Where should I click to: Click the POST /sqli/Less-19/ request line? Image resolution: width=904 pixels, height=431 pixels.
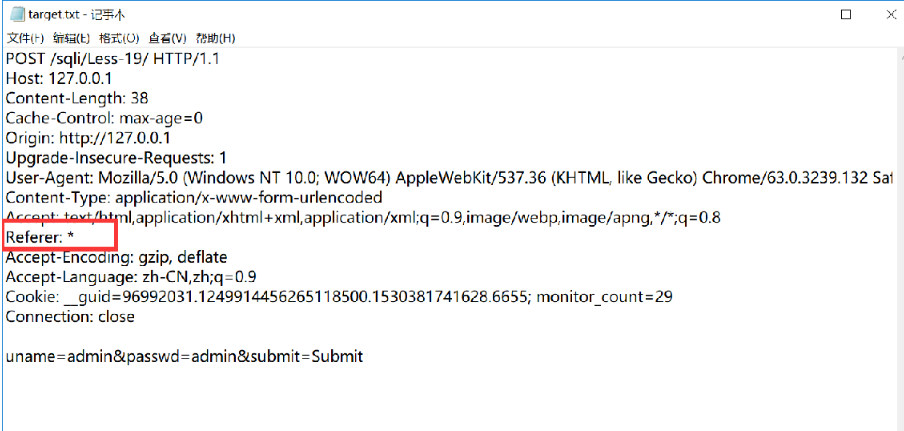[112, 59]
